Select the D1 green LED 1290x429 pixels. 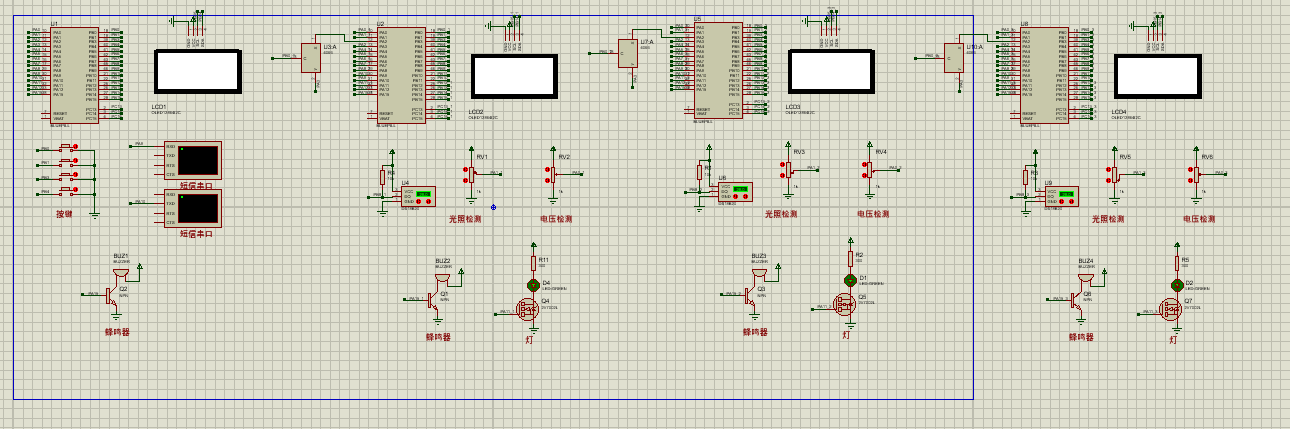point(851,279)
